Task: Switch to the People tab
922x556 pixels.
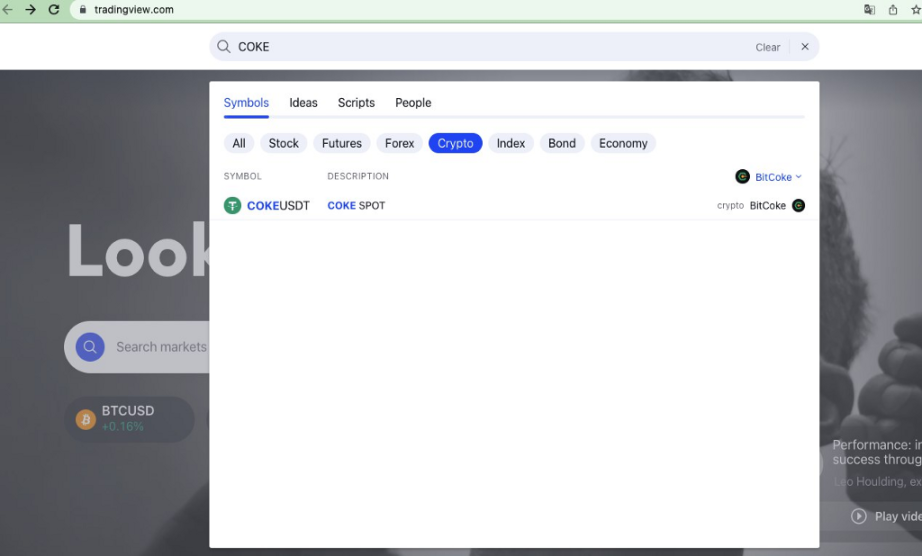Action: (x=413, y=102)
